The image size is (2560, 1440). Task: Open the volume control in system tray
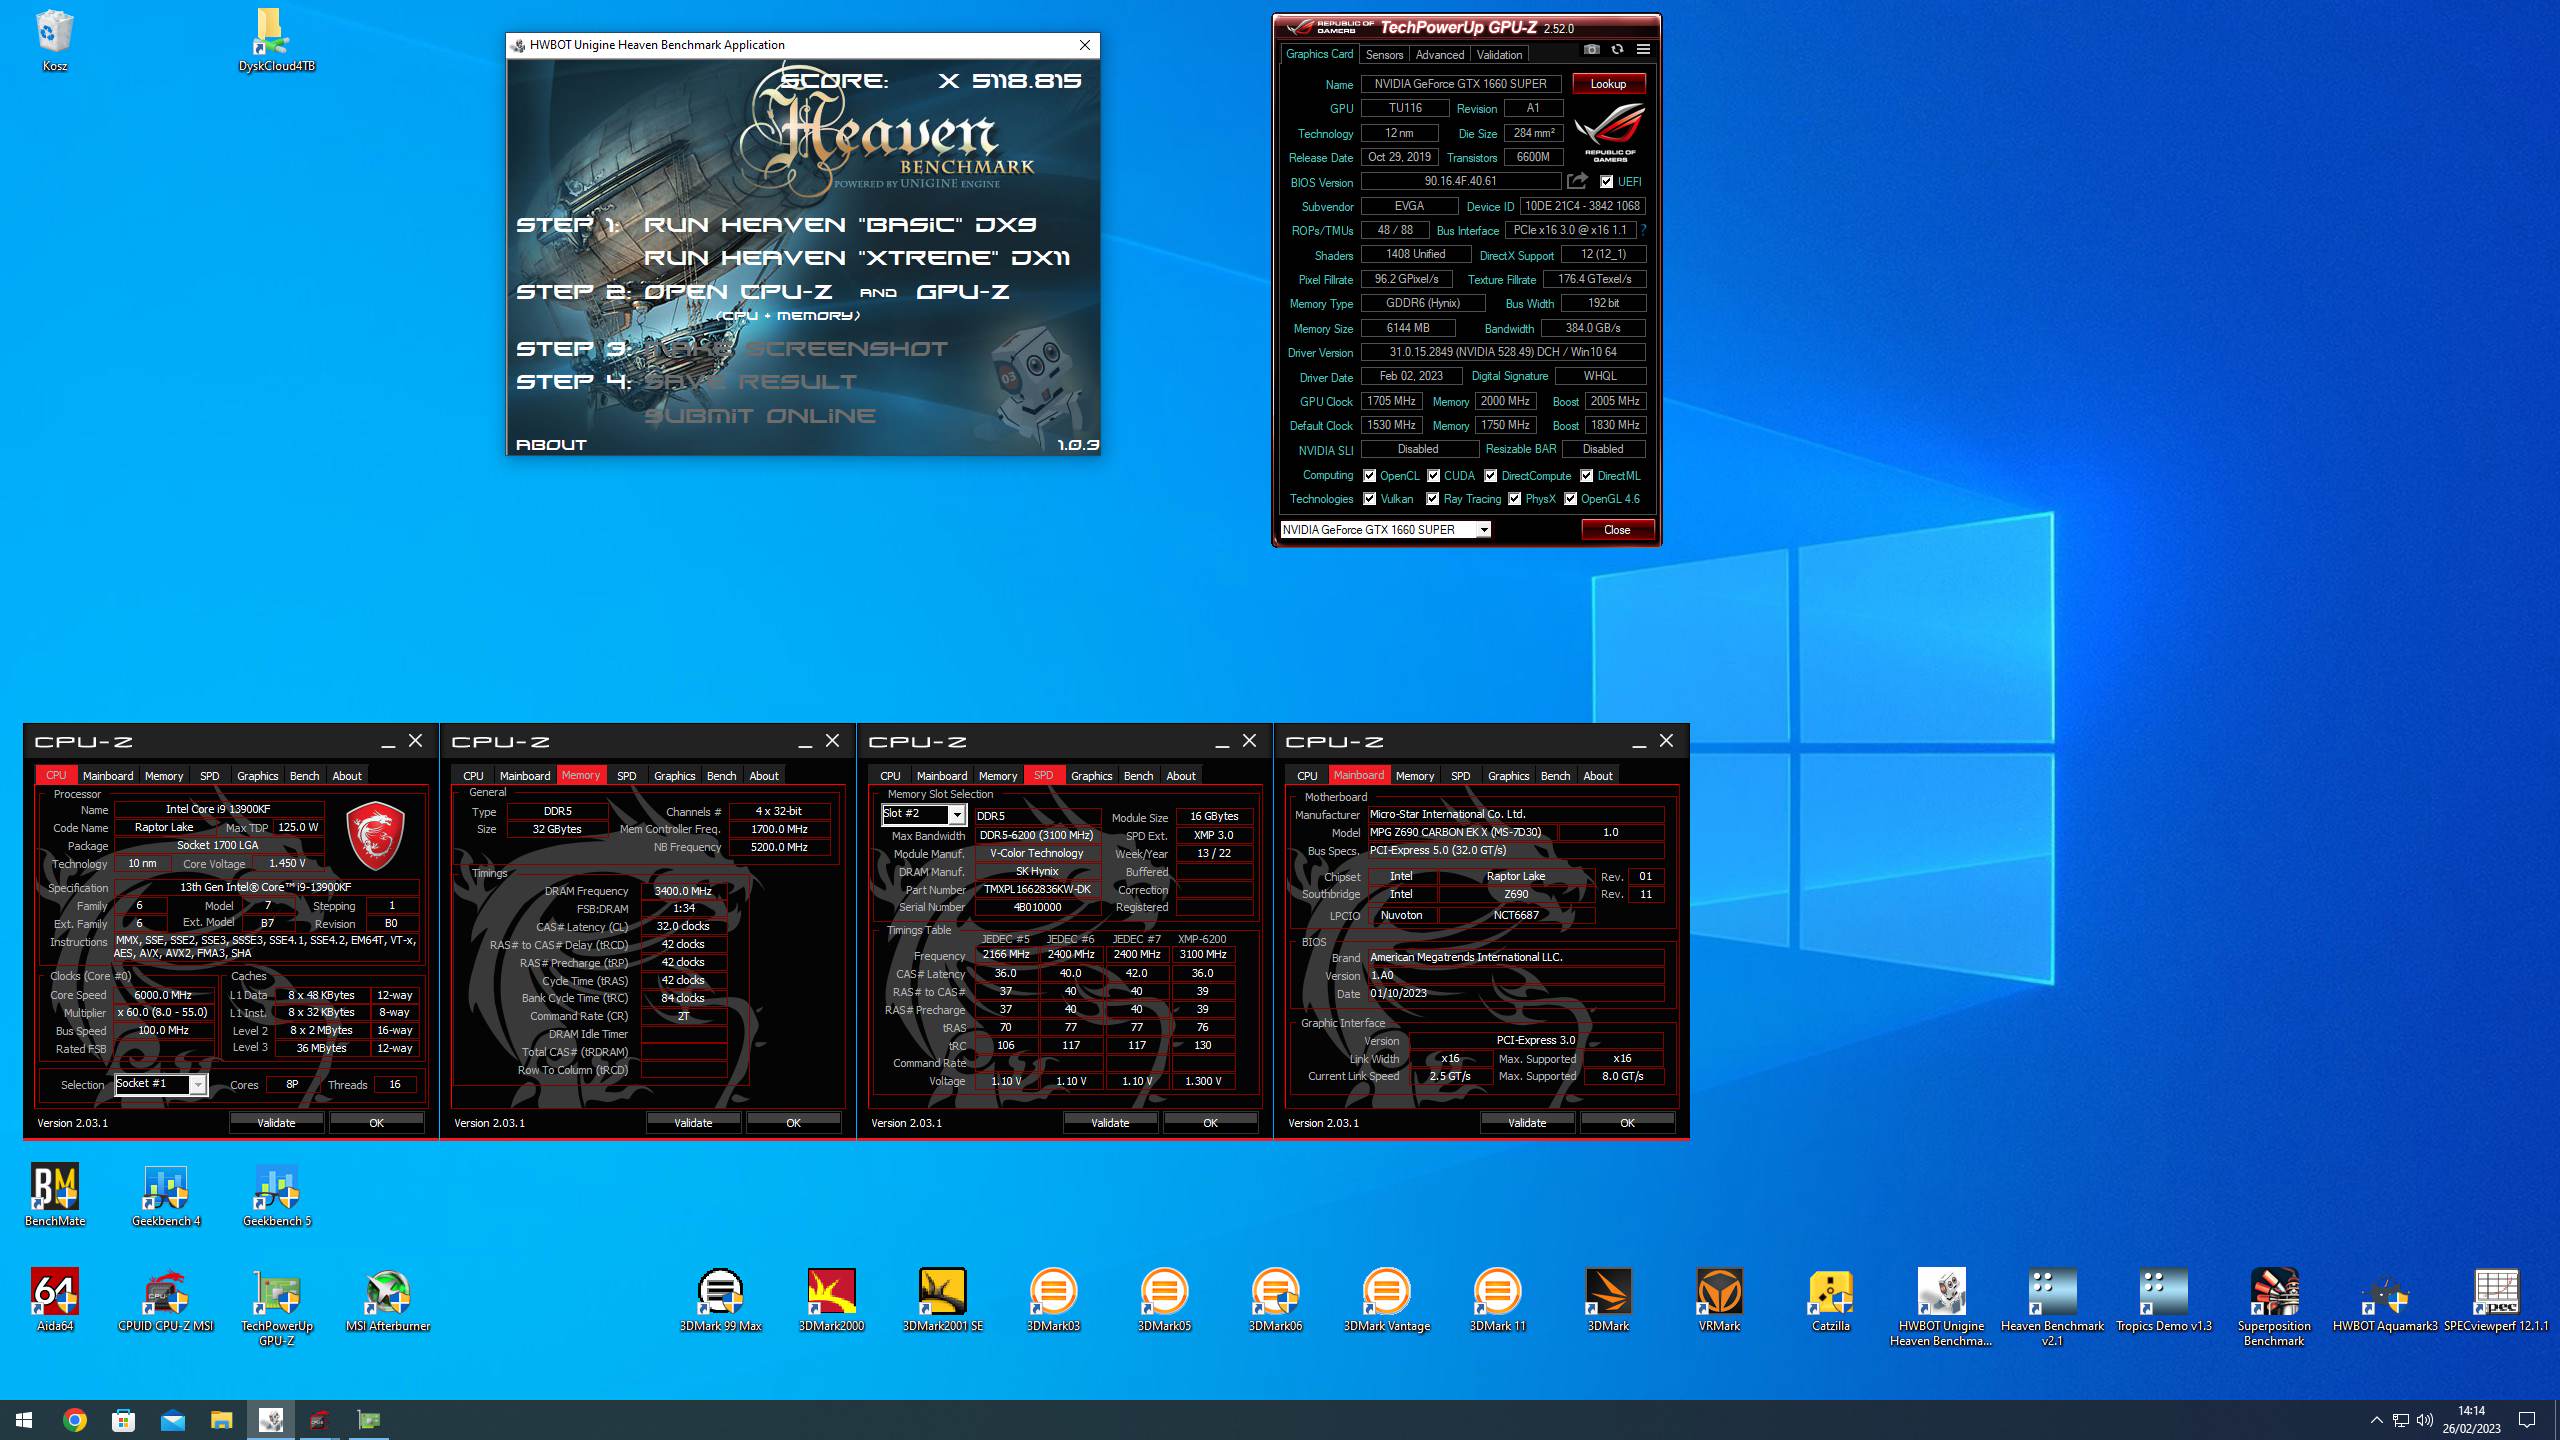2424,1420
